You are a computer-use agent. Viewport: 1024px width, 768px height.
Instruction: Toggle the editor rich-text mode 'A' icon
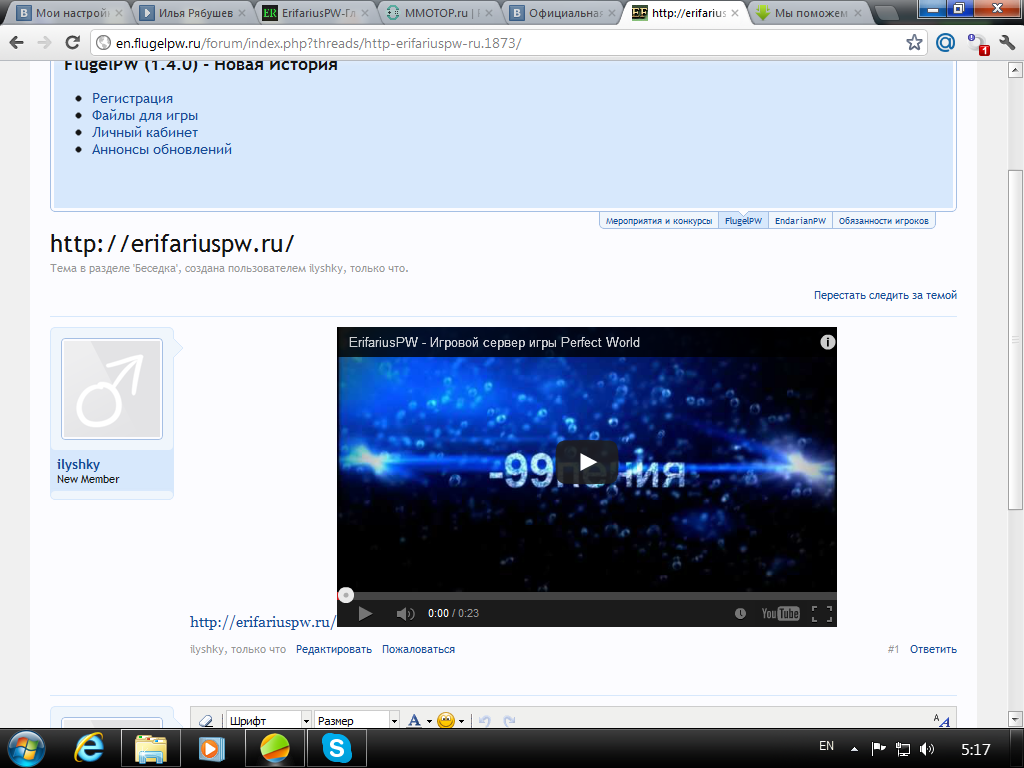[941, 720]
